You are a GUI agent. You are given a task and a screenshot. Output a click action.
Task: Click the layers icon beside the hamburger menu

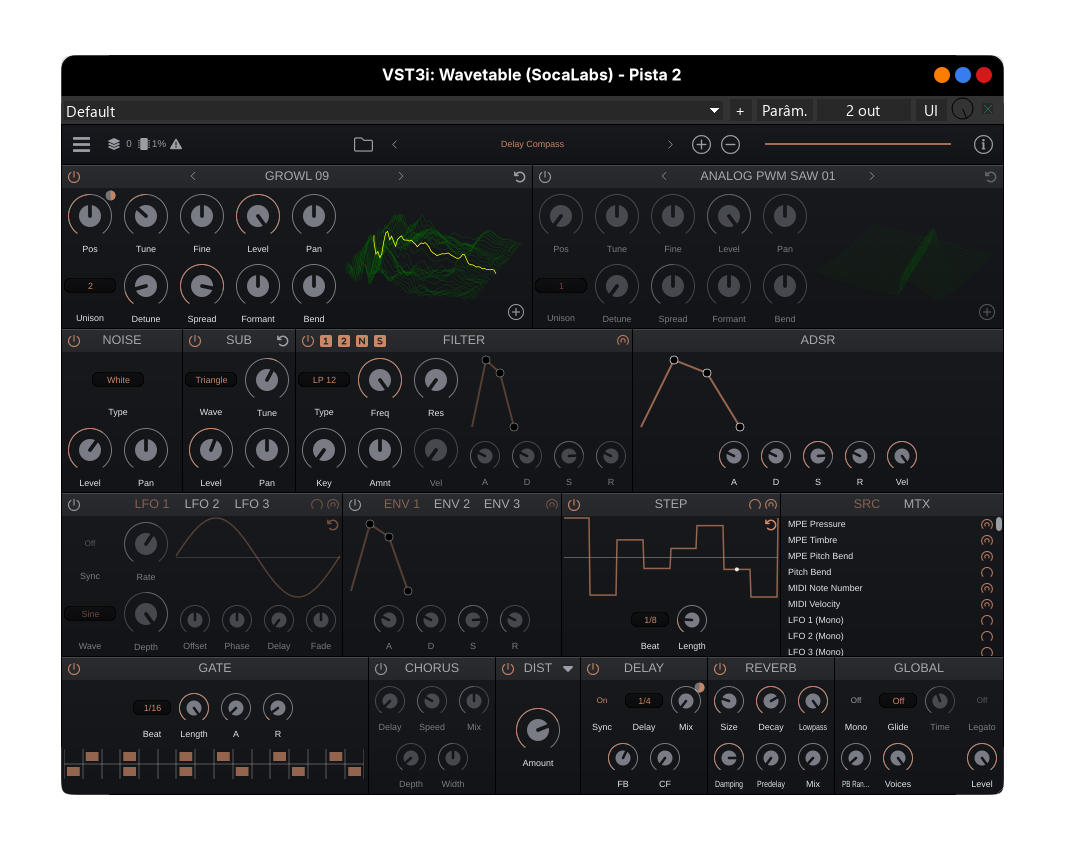(x=113, y=143)
